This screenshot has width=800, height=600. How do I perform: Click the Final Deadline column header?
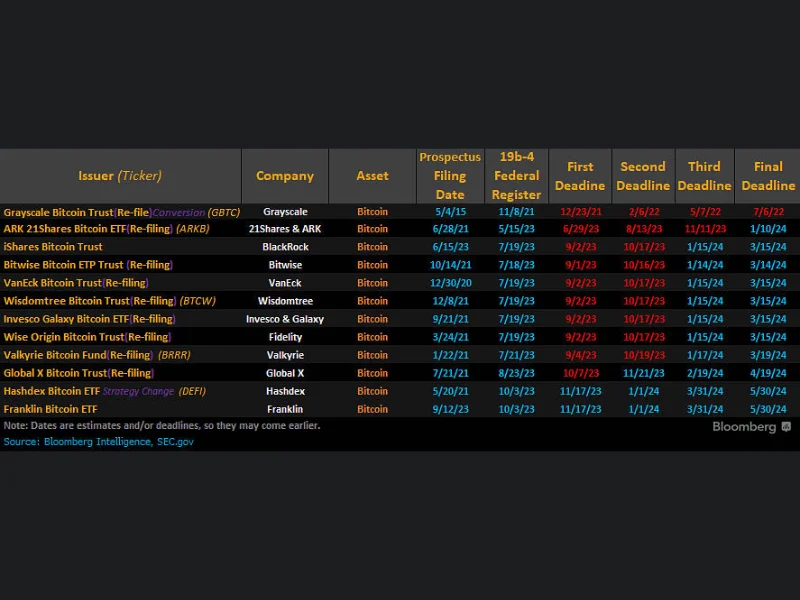pos(768,176)
